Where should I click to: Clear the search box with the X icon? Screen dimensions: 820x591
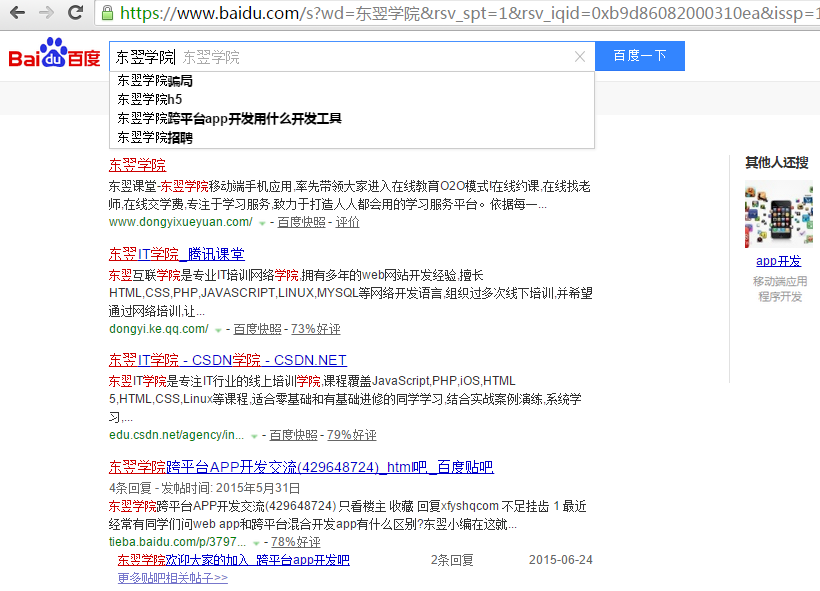[579, 56]
